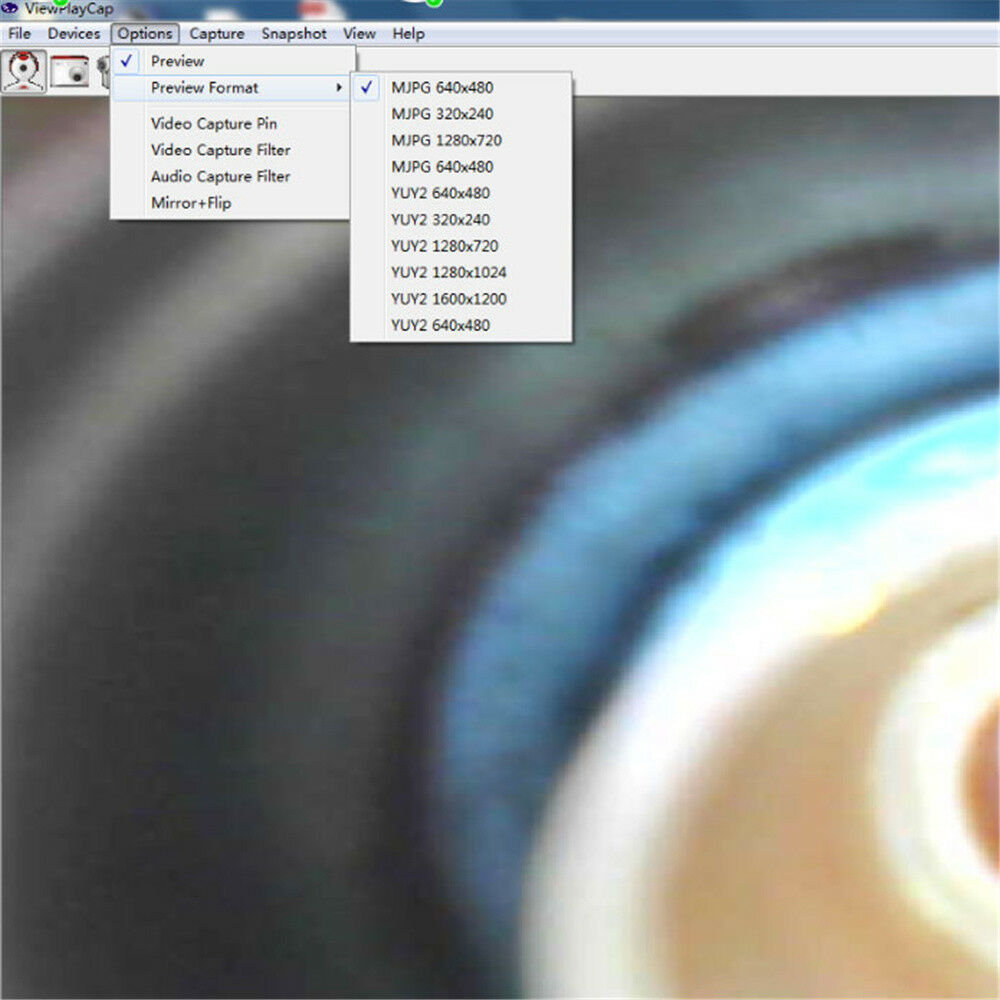Select the MJPG 1280x720 preview format

click(x=461, y=140)
